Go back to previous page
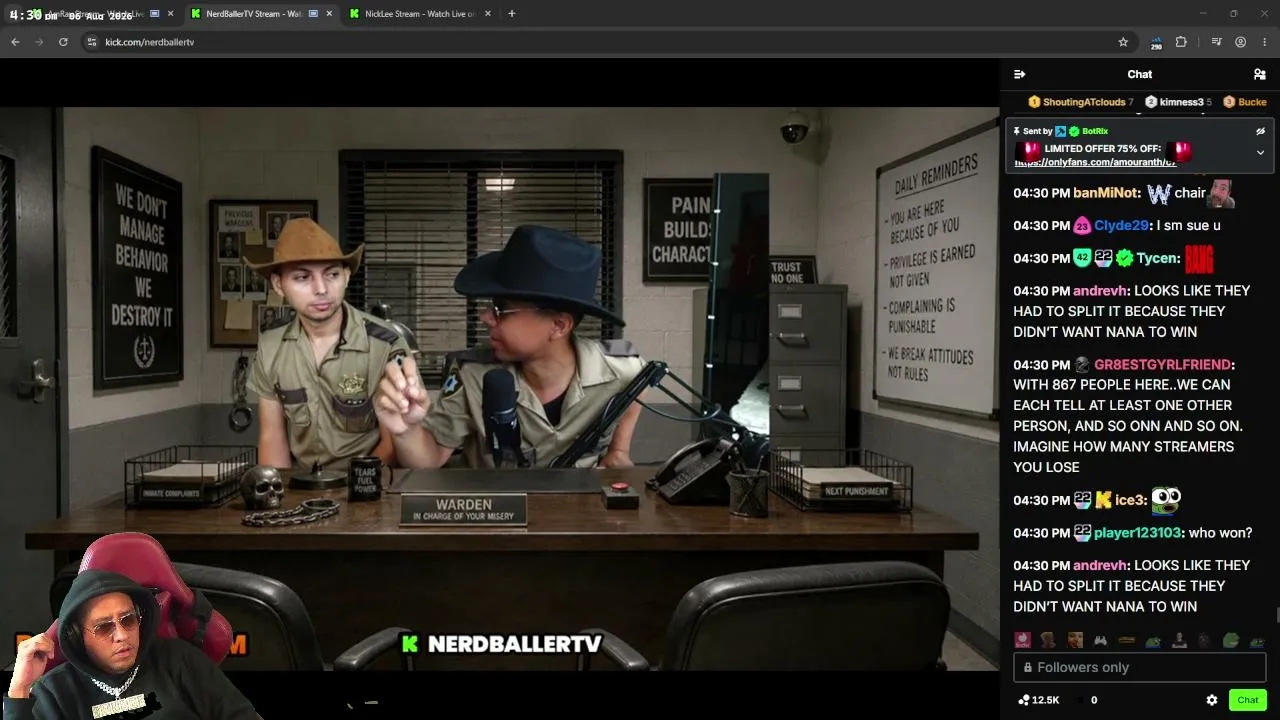This screenshot has width=1280, height=720. [x=15, y=42]
